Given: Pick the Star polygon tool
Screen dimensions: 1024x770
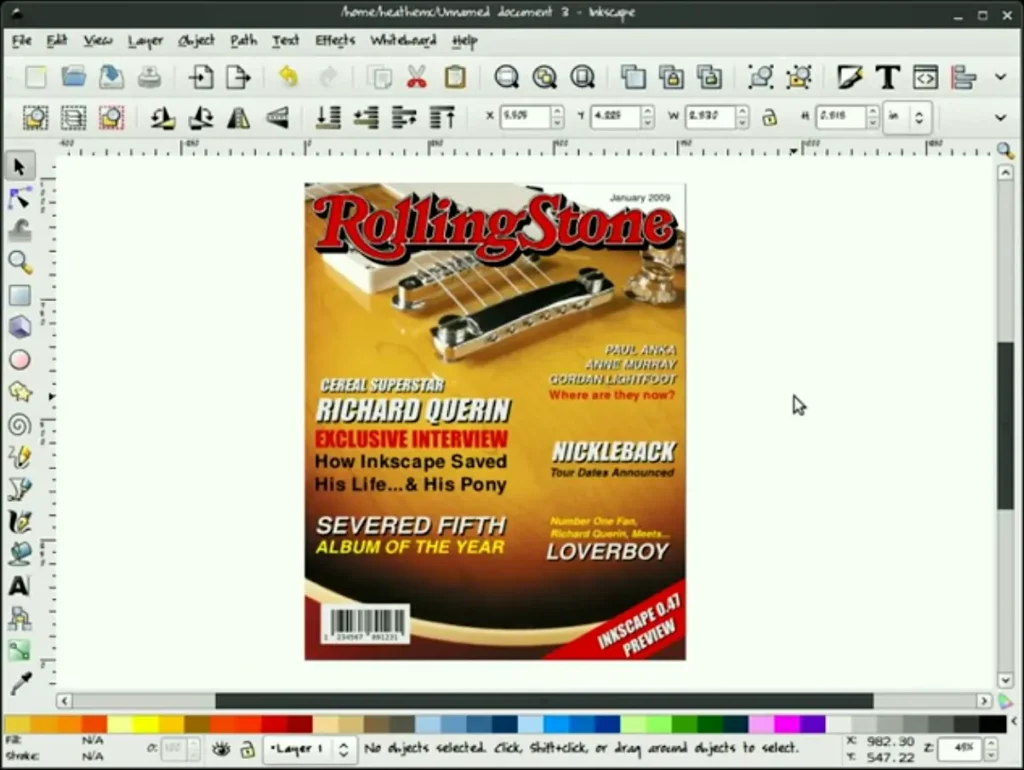Looking at the screenshot, I should (20, 392).
